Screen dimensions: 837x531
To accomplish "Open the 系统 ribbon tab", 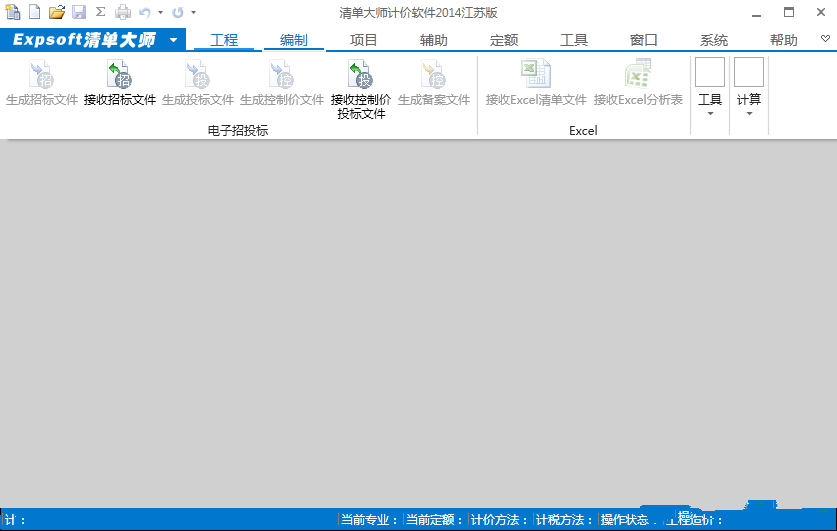I will (714, 40).
